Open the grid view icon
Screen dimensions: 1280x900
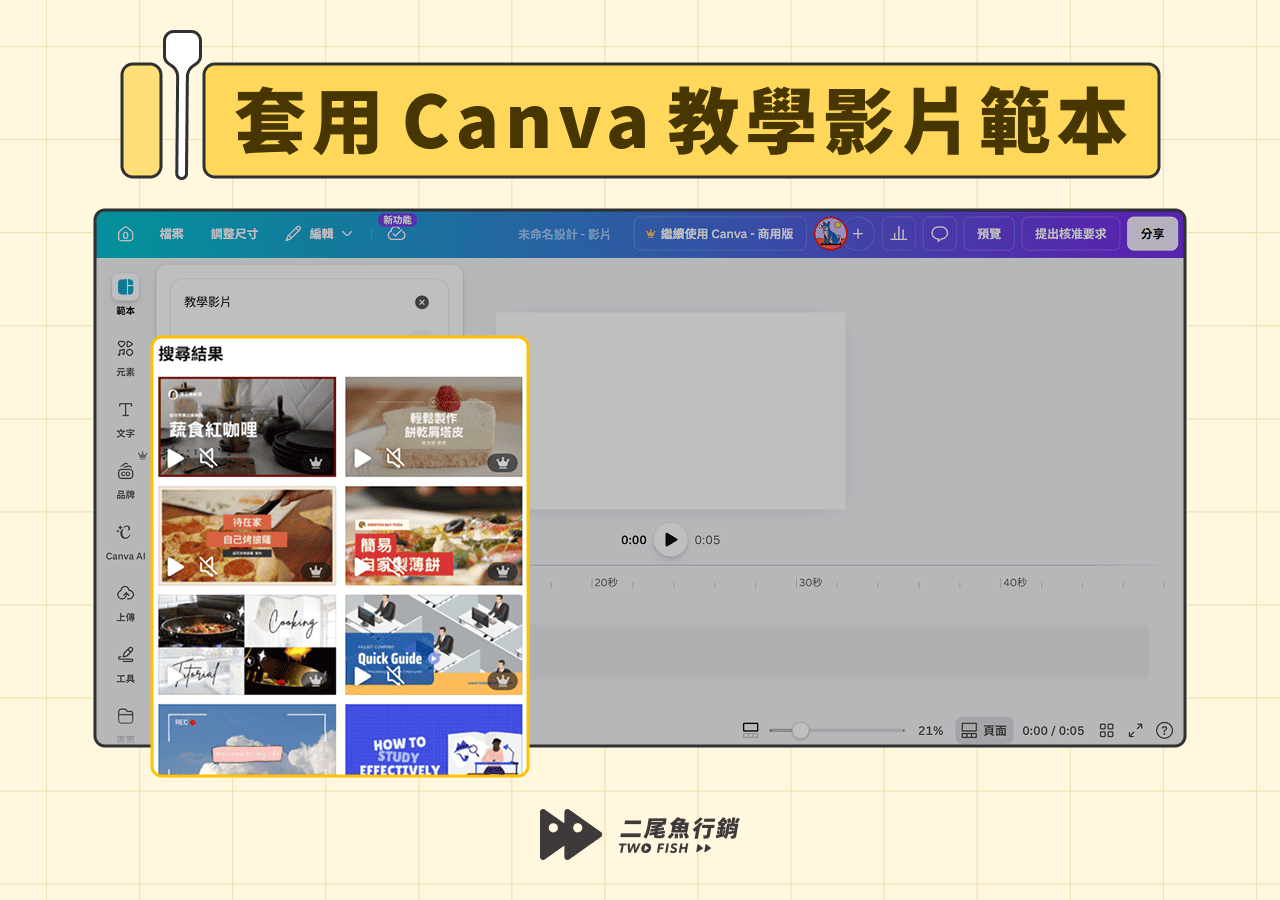pos(1106,731)
